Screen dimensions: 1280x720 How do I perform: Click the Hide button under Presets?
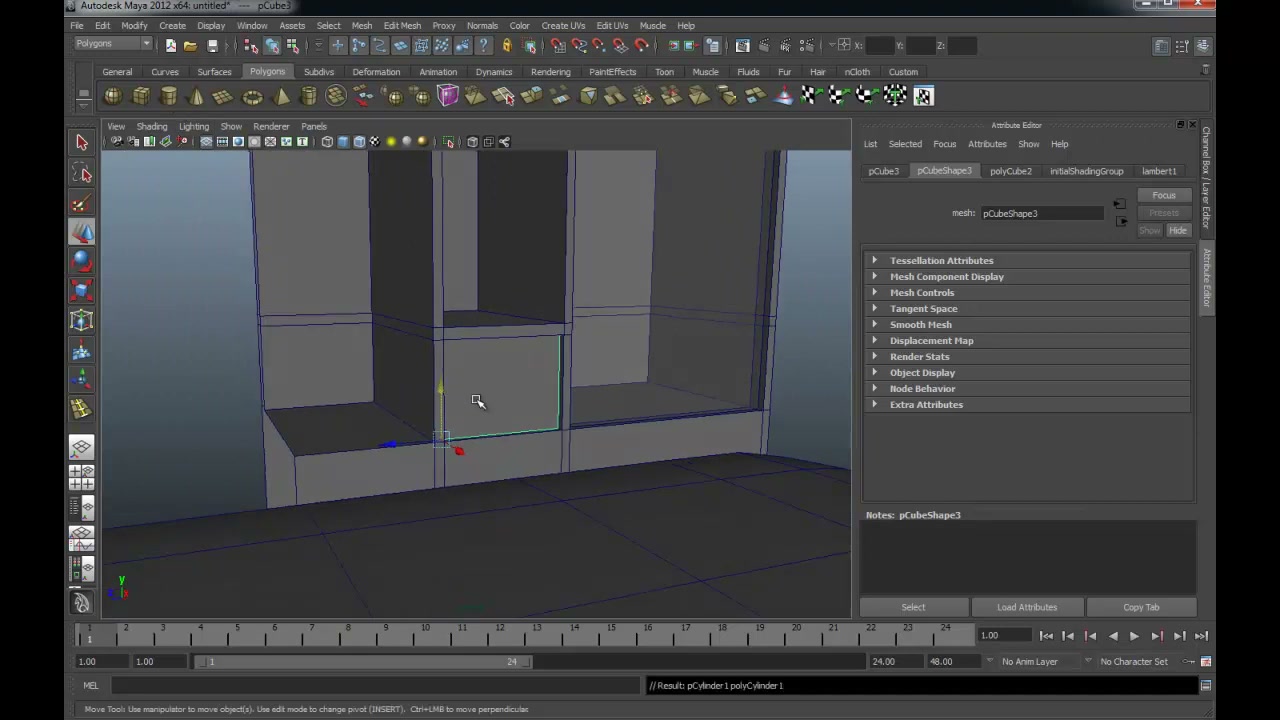(1177, 230)
